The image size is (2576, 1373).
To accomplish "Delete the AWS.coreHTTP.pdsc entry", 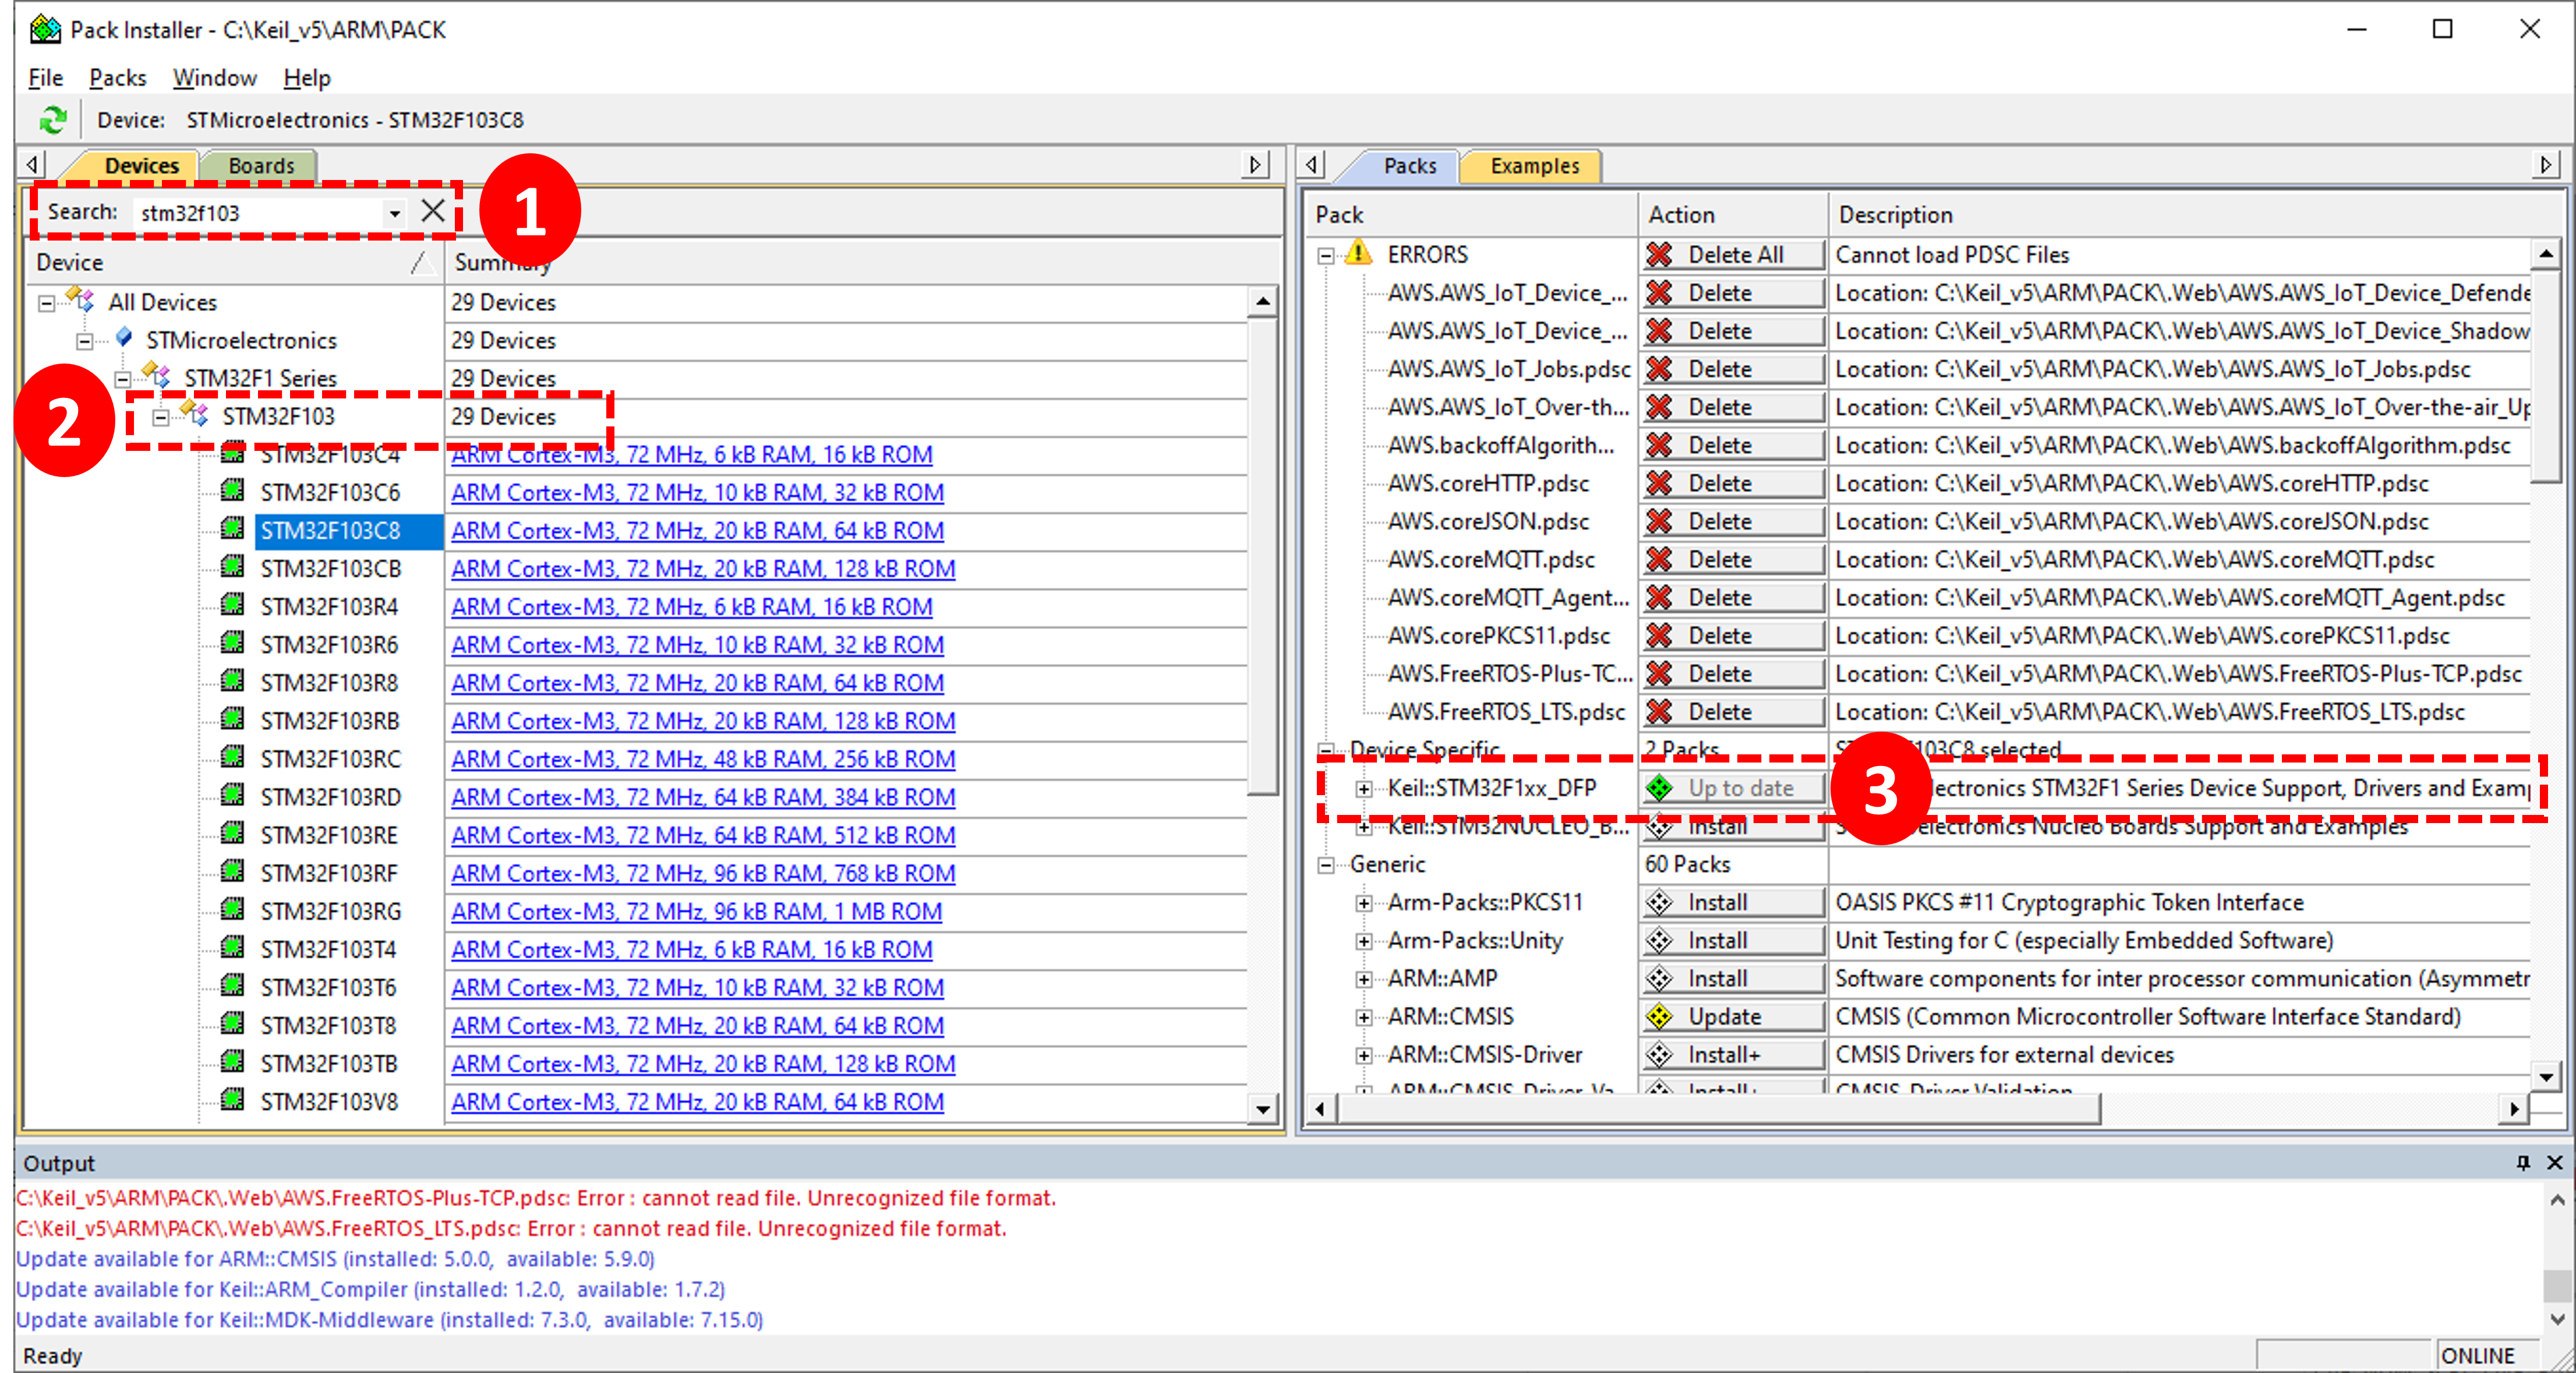I will (x=1733, y=483).
